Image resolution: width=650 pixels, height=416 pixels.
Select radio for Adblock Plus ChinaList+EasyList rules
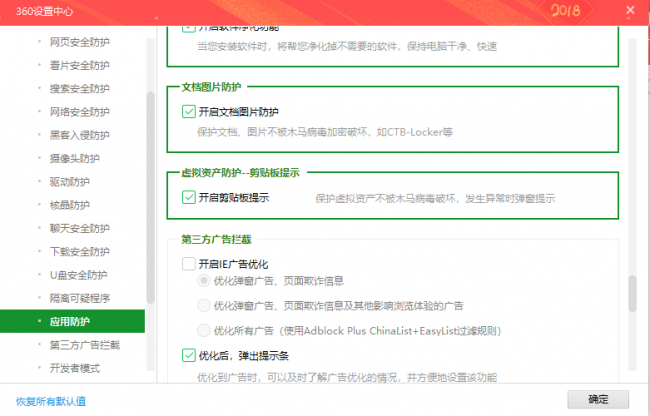coord(204,330)
